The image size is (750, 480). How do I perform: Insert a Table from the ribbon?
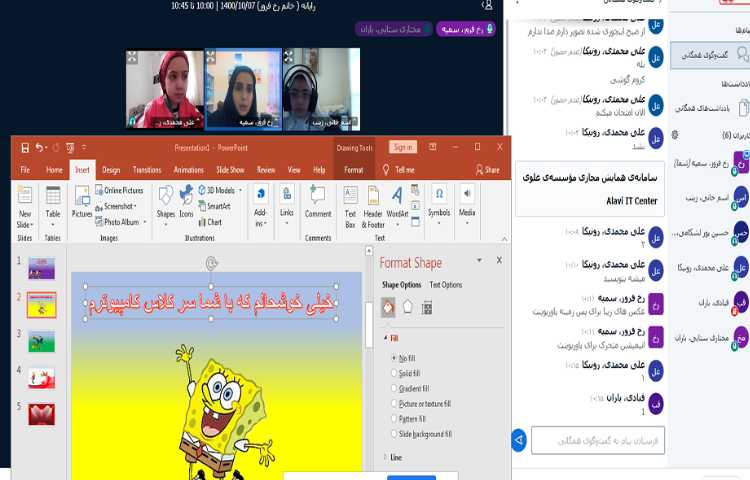tap(53, 207)
